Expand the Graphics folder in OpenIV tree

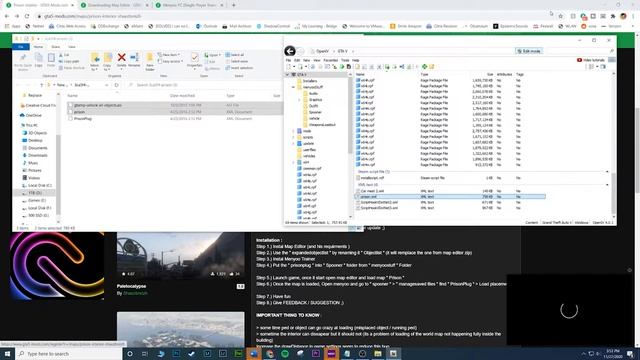pos(299,100)
